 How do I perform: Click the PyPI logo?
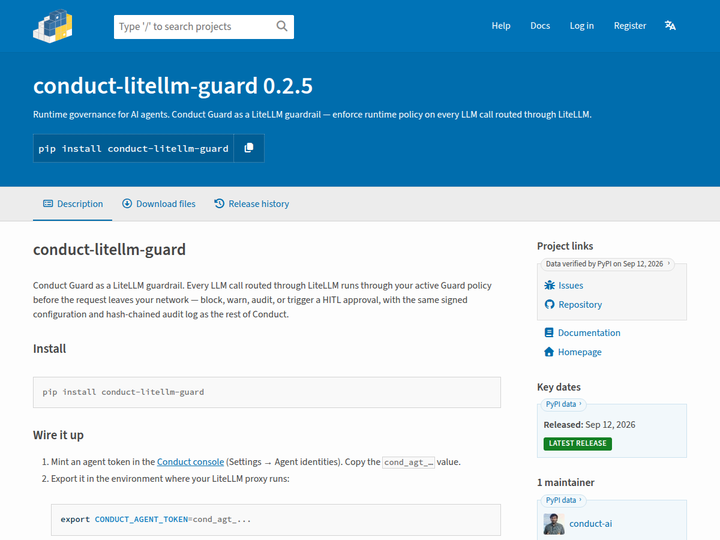click(53, 26)
